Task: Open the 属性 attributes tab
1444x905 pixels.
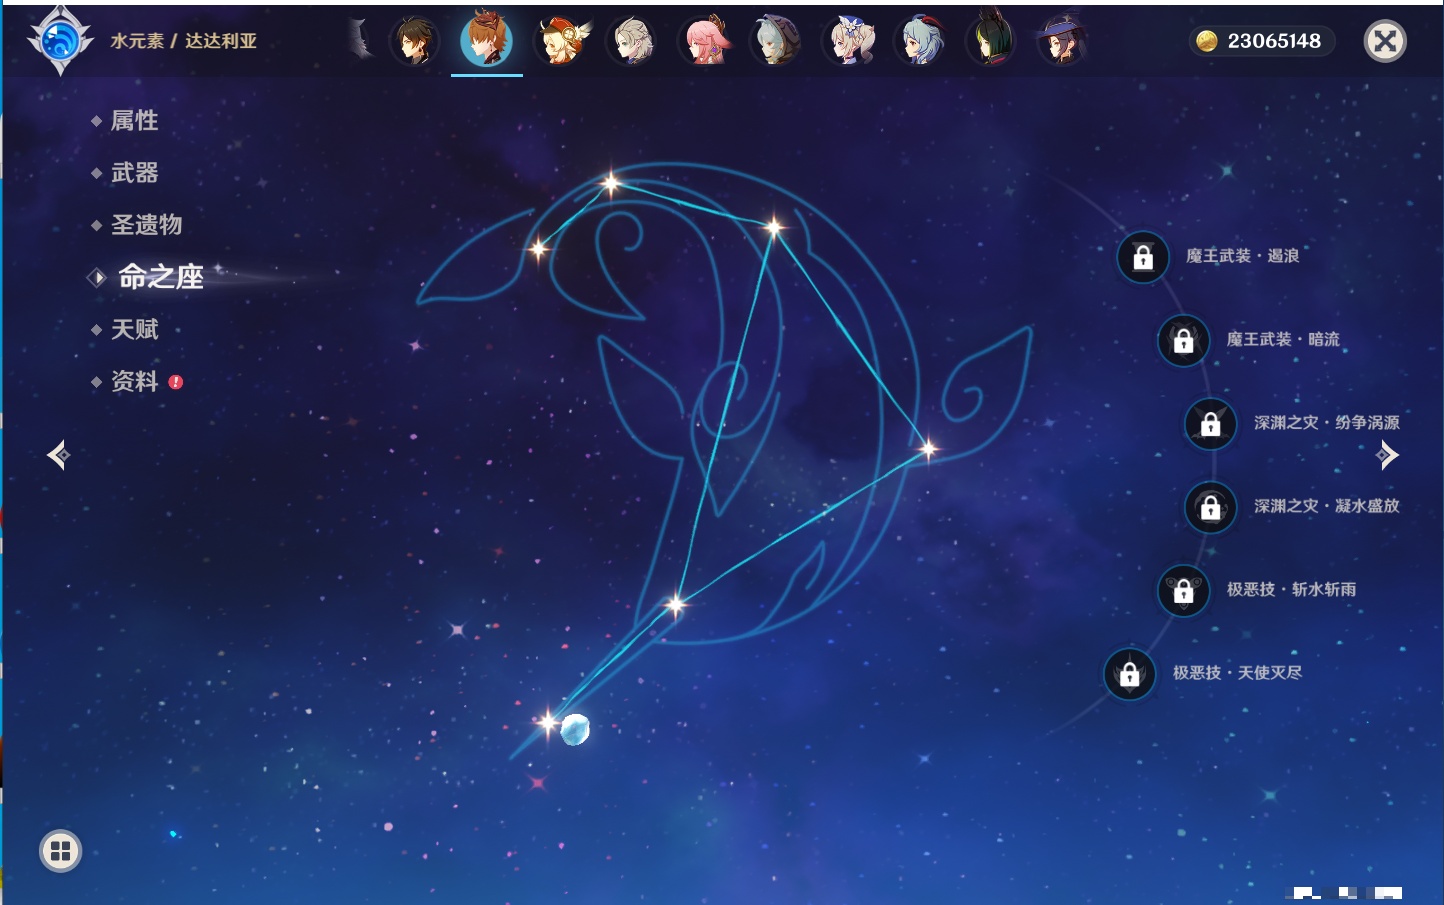Action: [x=134, y=121]
